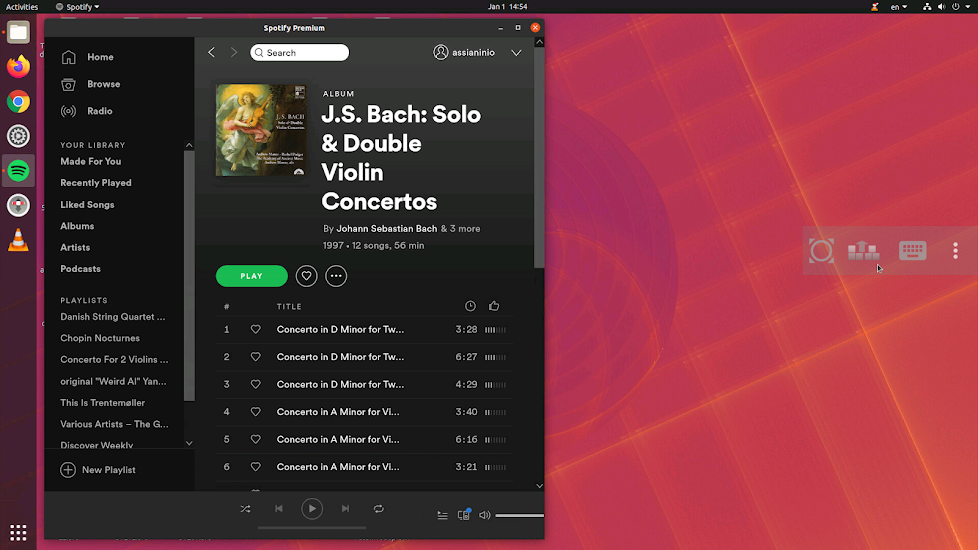Adjust the volume slider
978x550 pixels.
click(x=519, y=516)
